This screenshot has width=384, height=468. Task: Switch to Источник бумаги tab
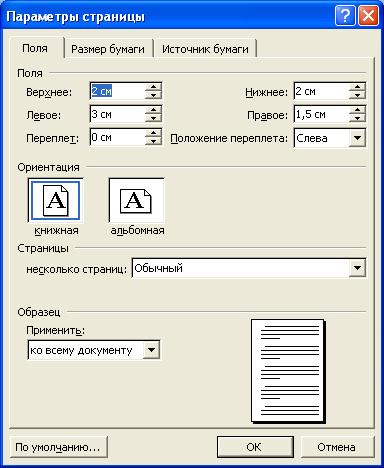[205, 49]
